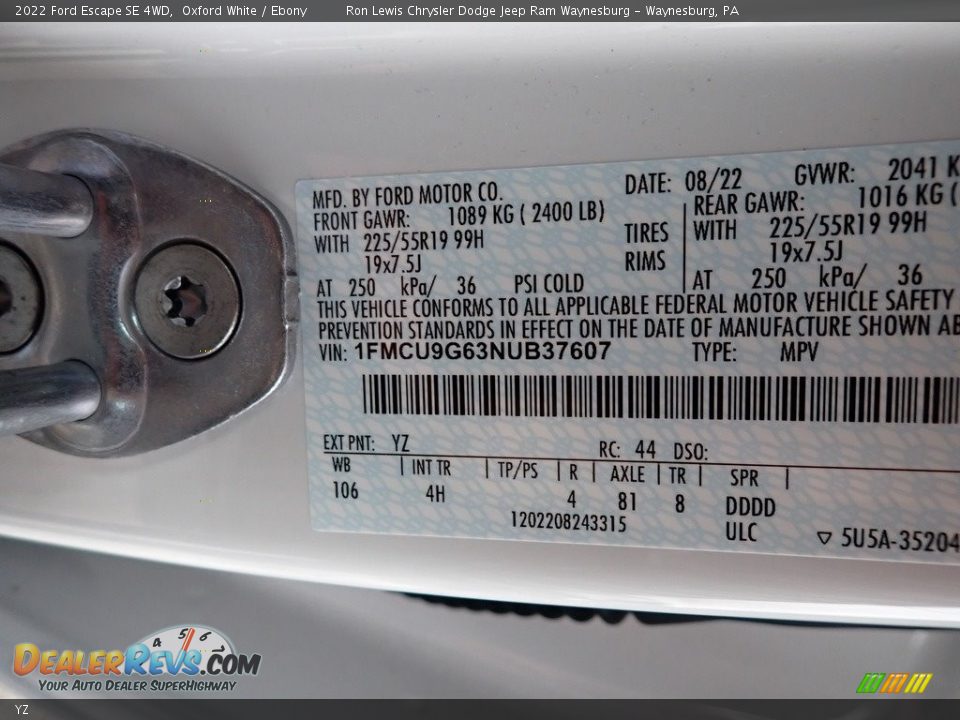Click the 'SPR' column header

[x=744, y=478]
